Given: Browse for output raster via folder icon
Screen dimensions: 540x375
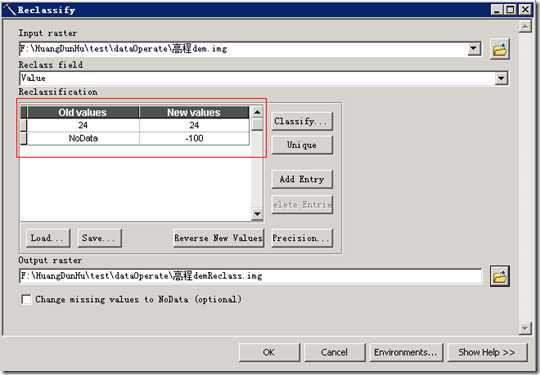Looking at the screenshot, I should (x=500, y=276).
